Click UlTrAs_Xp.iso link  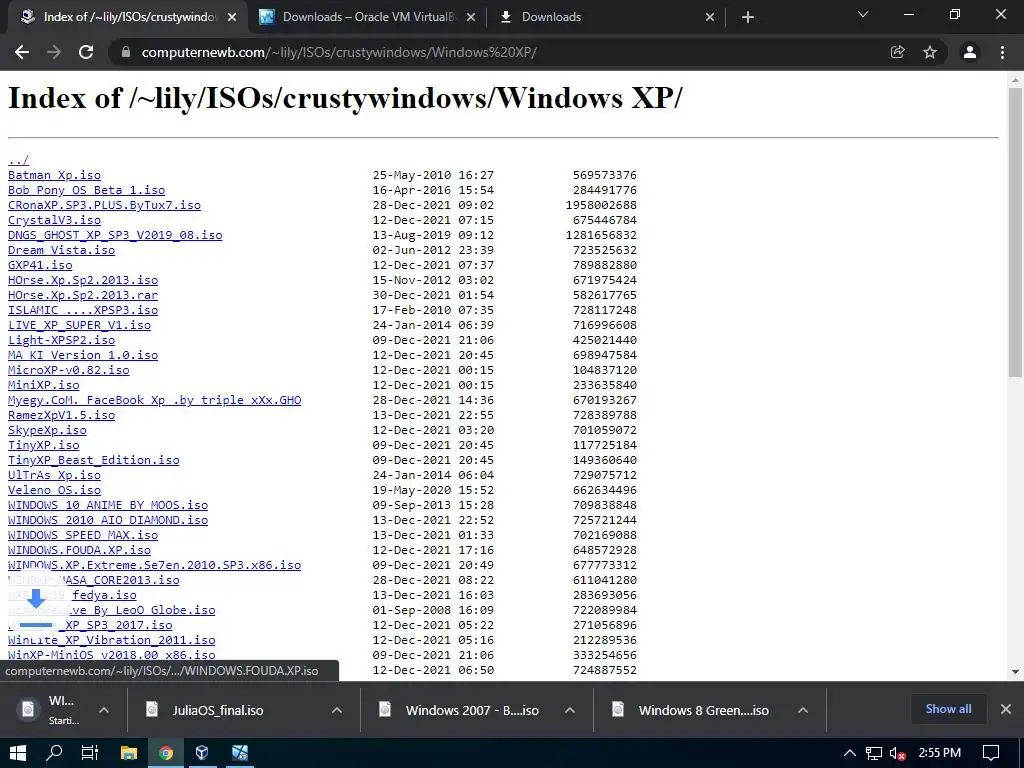click(54, 475)
